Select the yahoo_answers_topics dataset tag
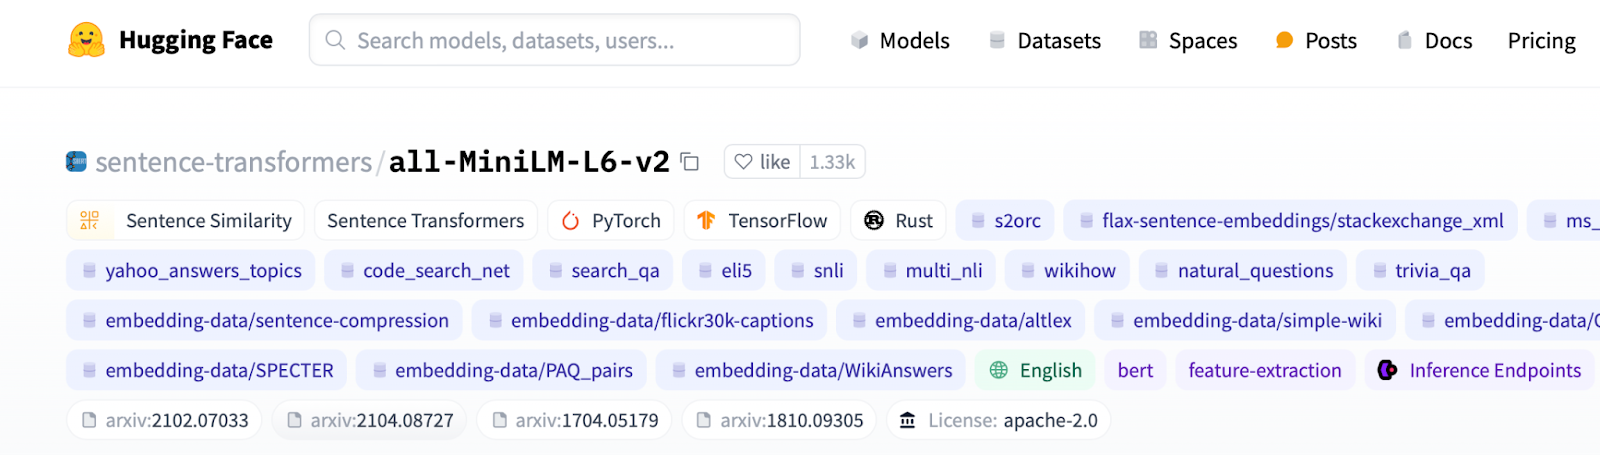The width and height of the screenshot is (1600, 455). coord(191,271)
